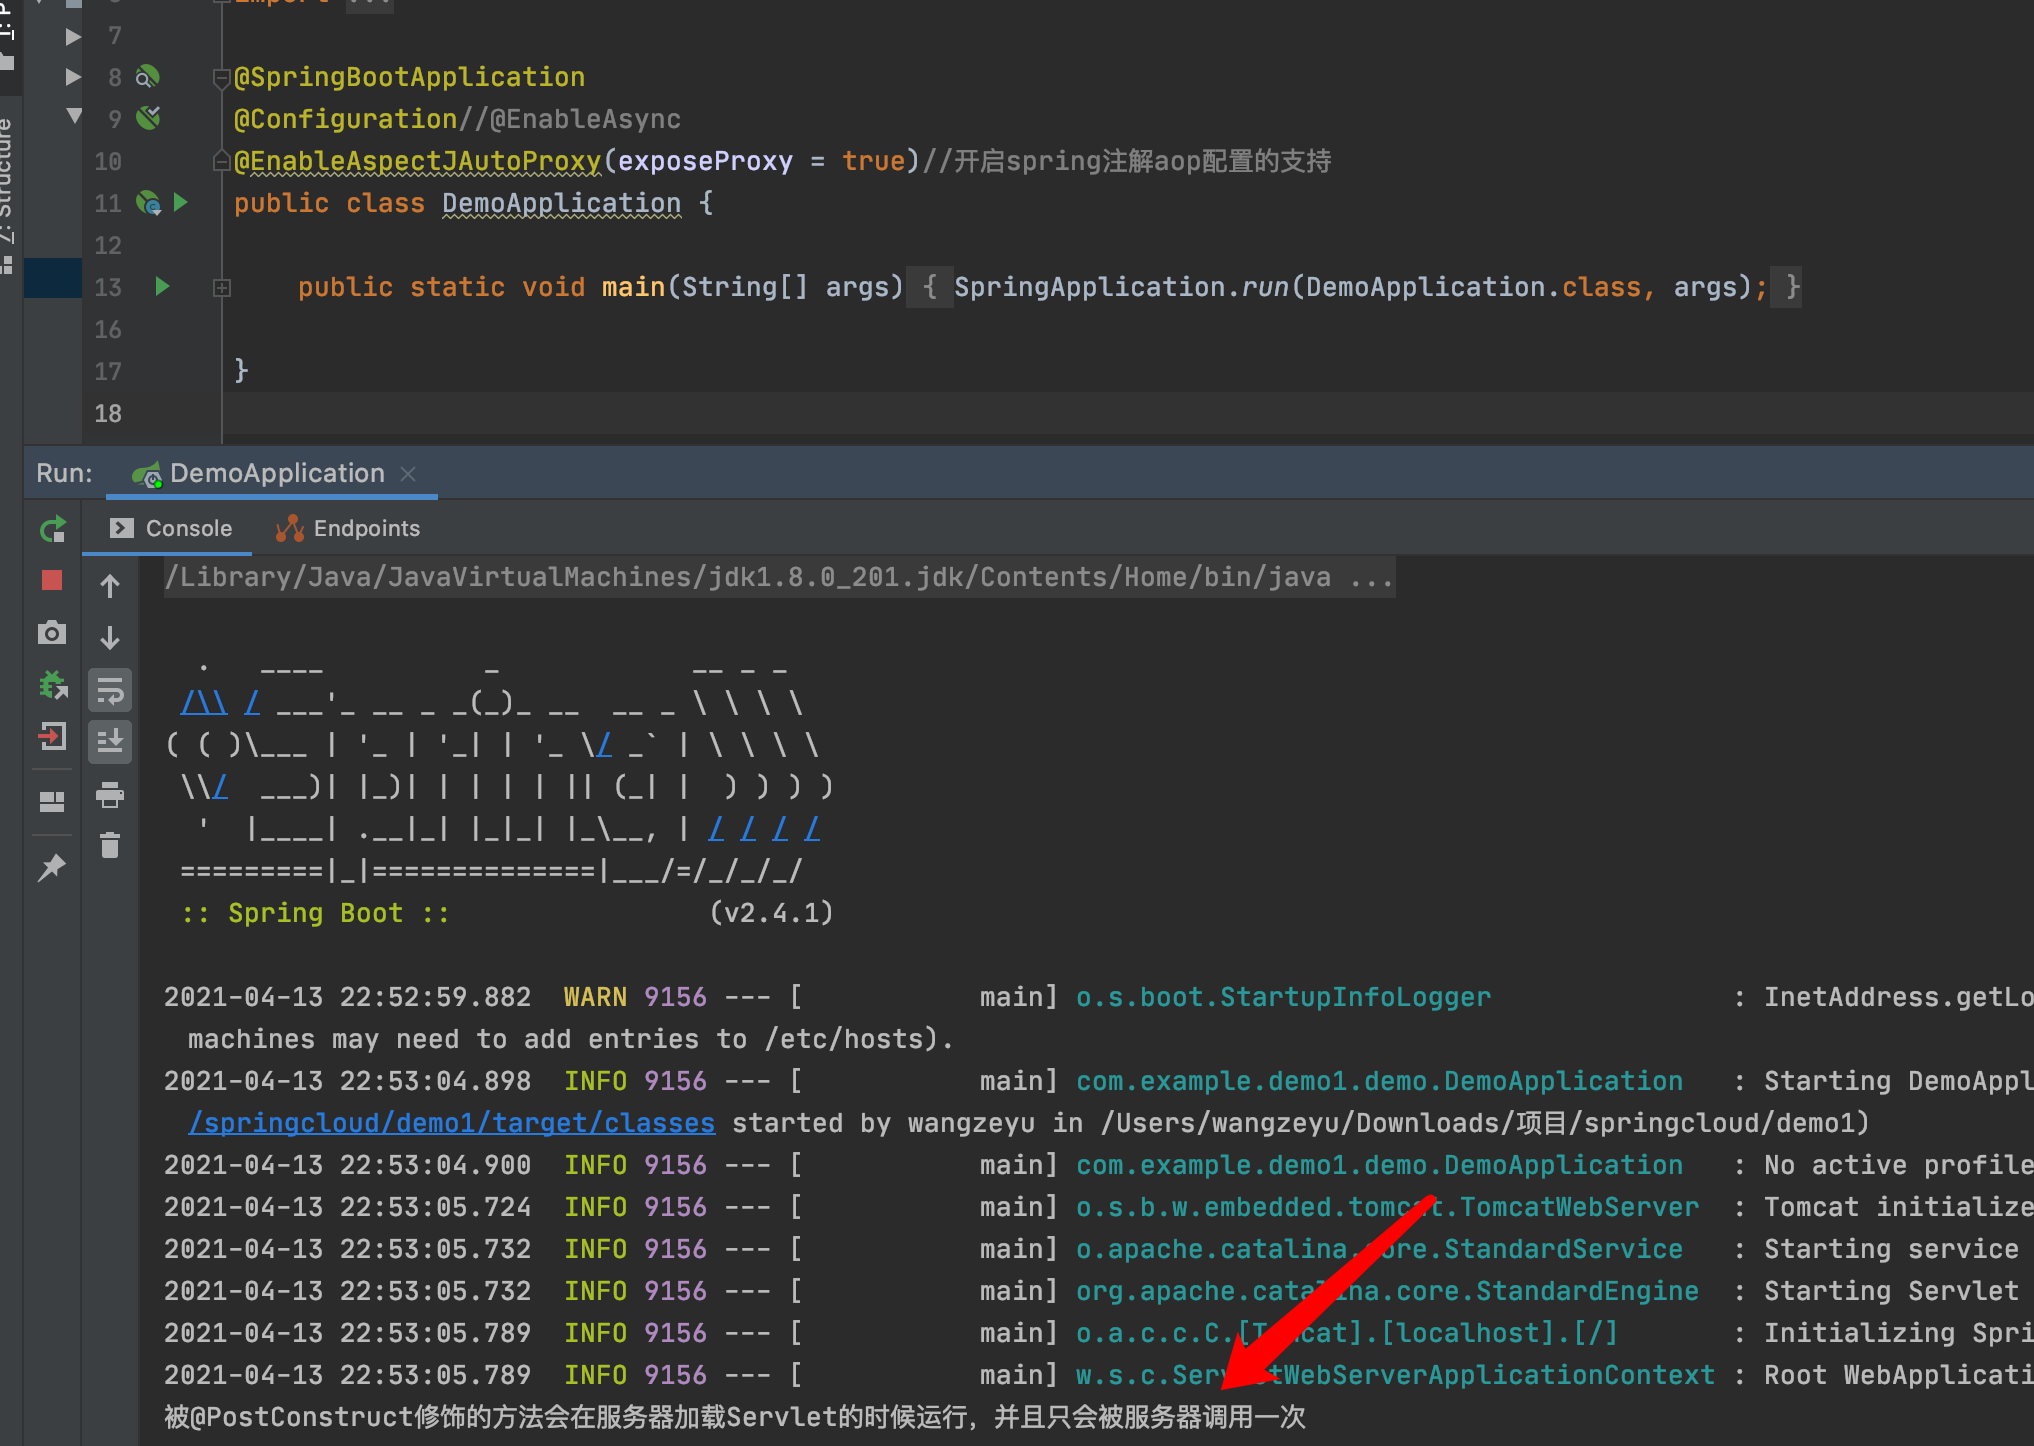The height and width of the screenshot is (1446, 2034).
Task: Rerun DemoApplication with green rerun icon
Action: click(x=52, y=529)
